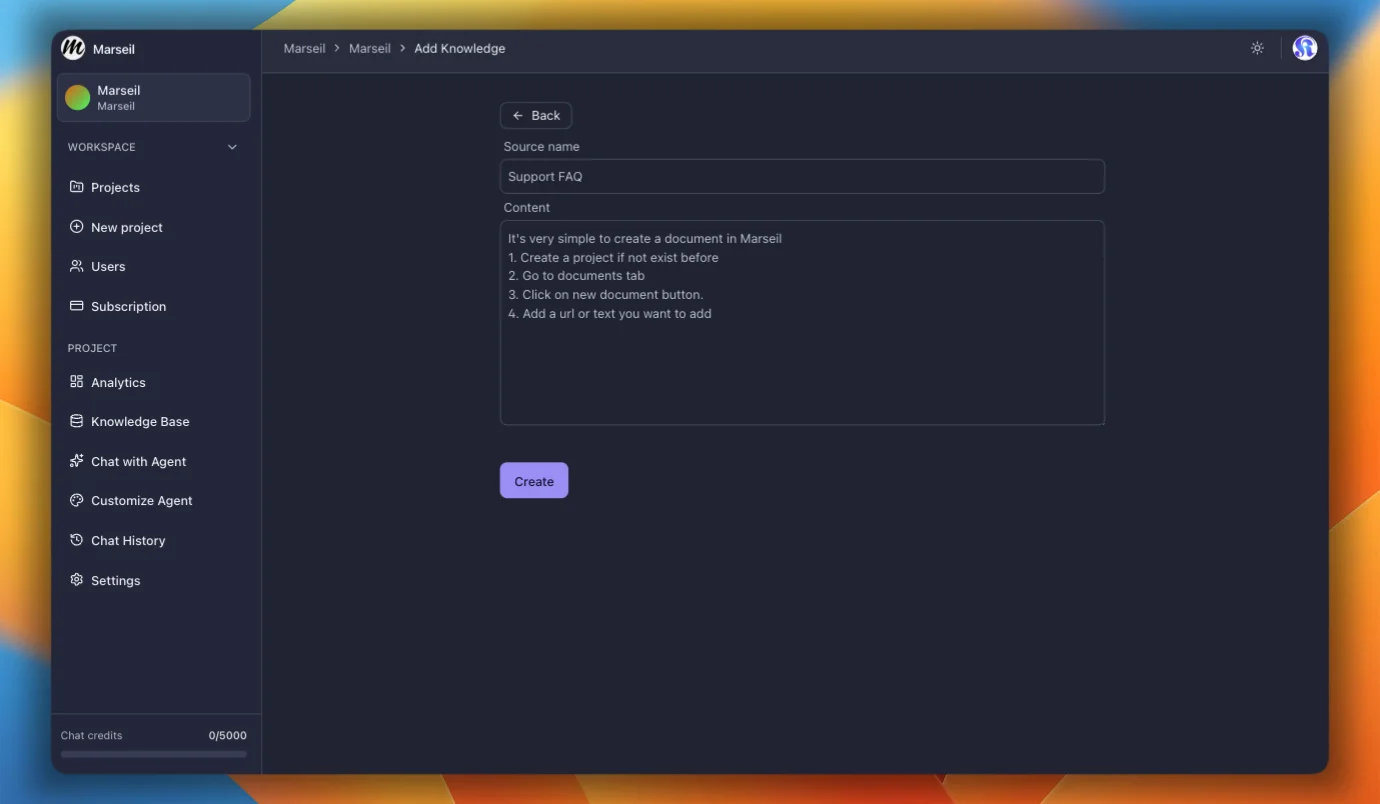Go Back using the Back button
Screen dimensions: 1380x804
point(536,115)
